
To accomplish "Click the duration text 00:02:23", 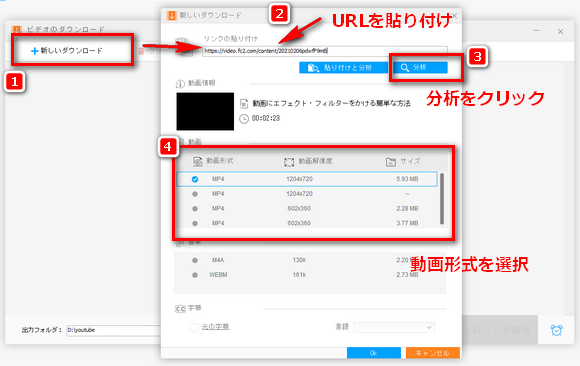I will click(266, 118).
